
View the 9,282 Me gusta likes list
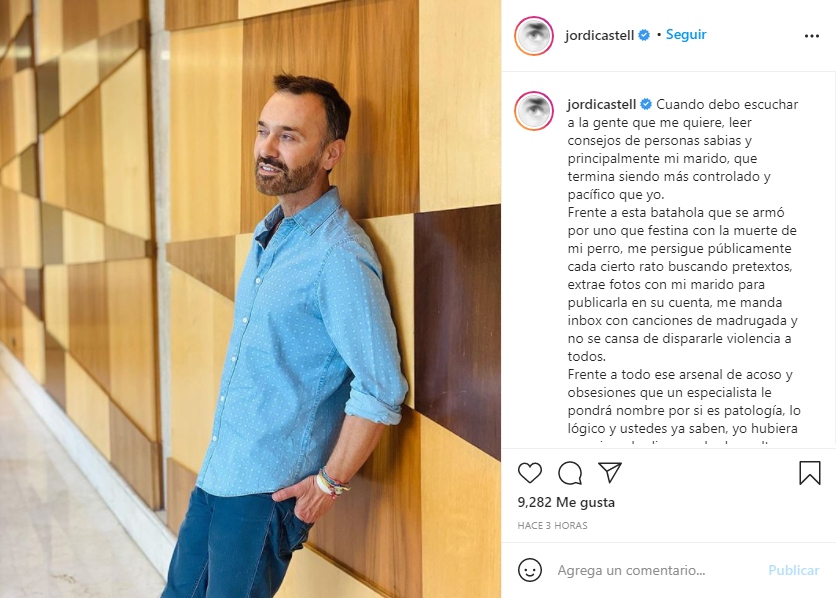click(566, 503)
